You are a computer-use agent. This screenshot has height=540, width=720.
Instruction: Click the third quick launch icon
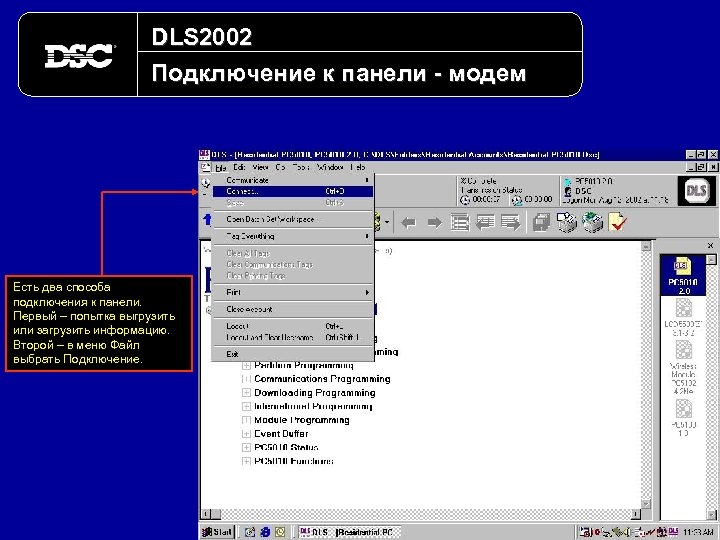pos(280,532)
